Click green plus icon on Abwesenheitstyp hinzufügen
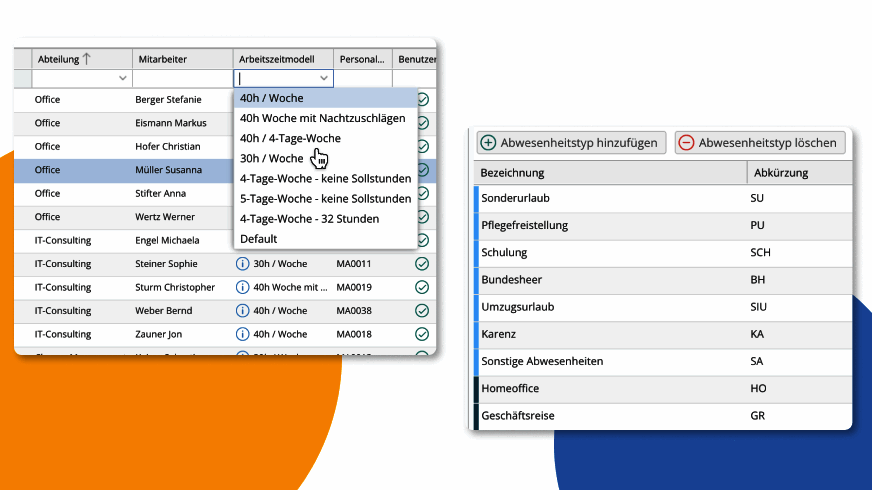The image size is (872, 490). pyautogui.click(x=488, y=142)
